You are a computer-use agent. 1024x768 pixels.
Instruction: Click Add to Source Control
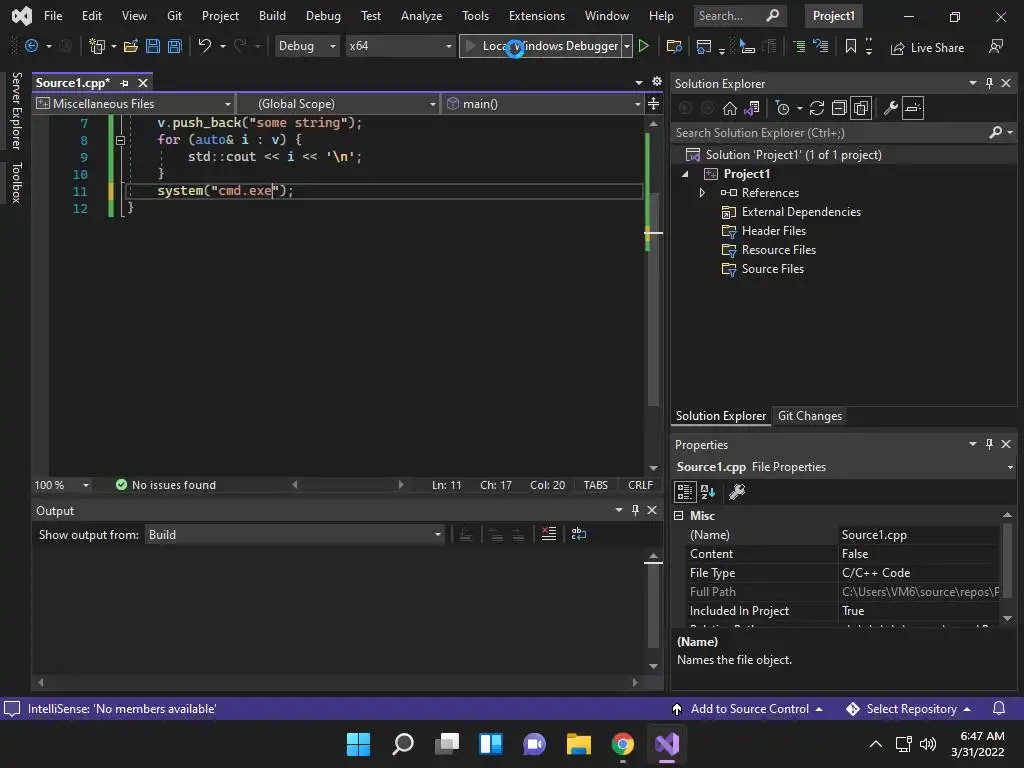(749, 709)
